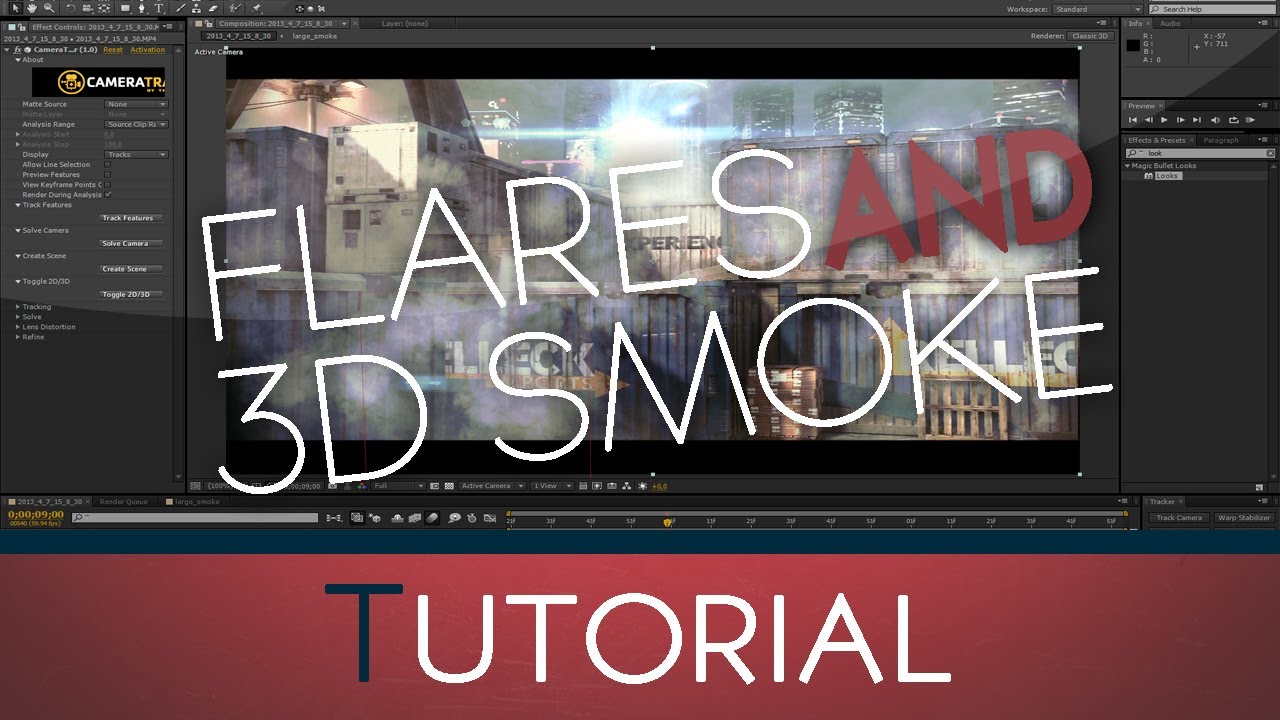Open the Analysis Range dropdown
This screenshot has height=720, width=1280.
coord(136,124)
